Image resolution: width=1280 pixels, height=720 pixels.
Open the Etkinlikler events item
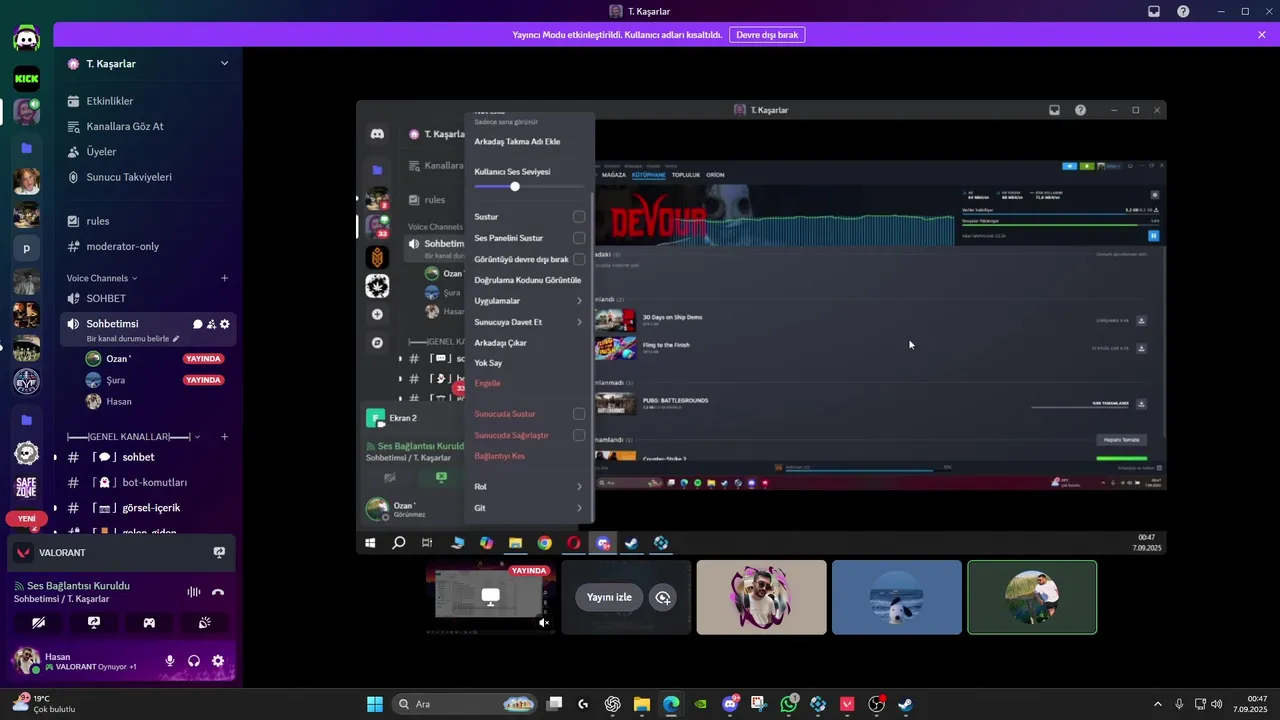110,101
